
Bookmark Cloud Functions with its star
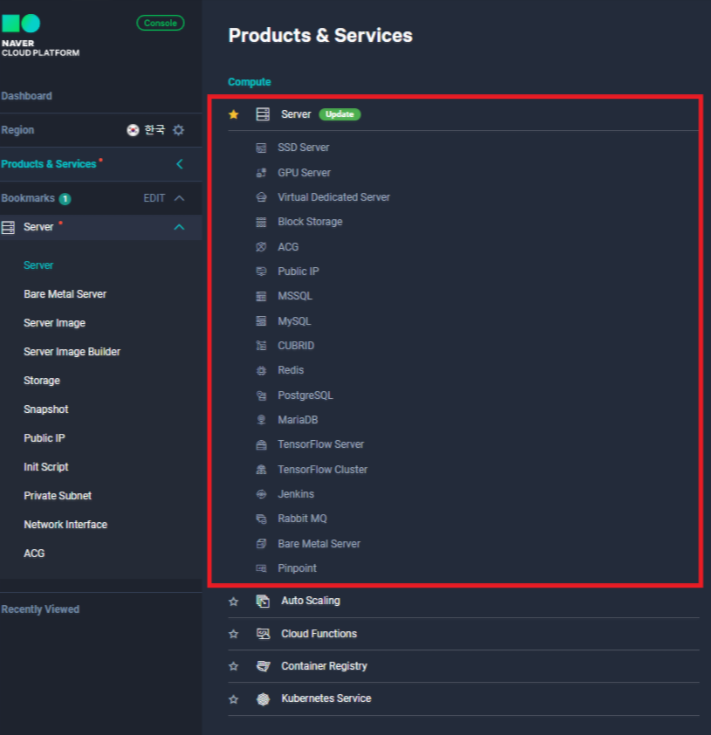click(233, 634)
